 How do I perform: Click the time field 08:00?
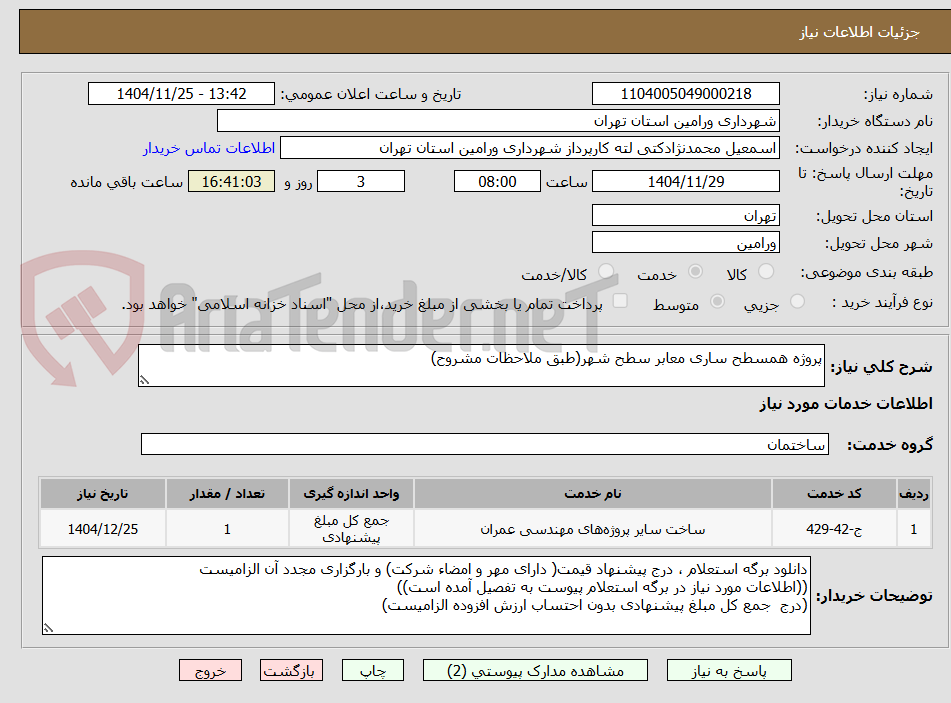pyautogui.click(x=497, y=181)
